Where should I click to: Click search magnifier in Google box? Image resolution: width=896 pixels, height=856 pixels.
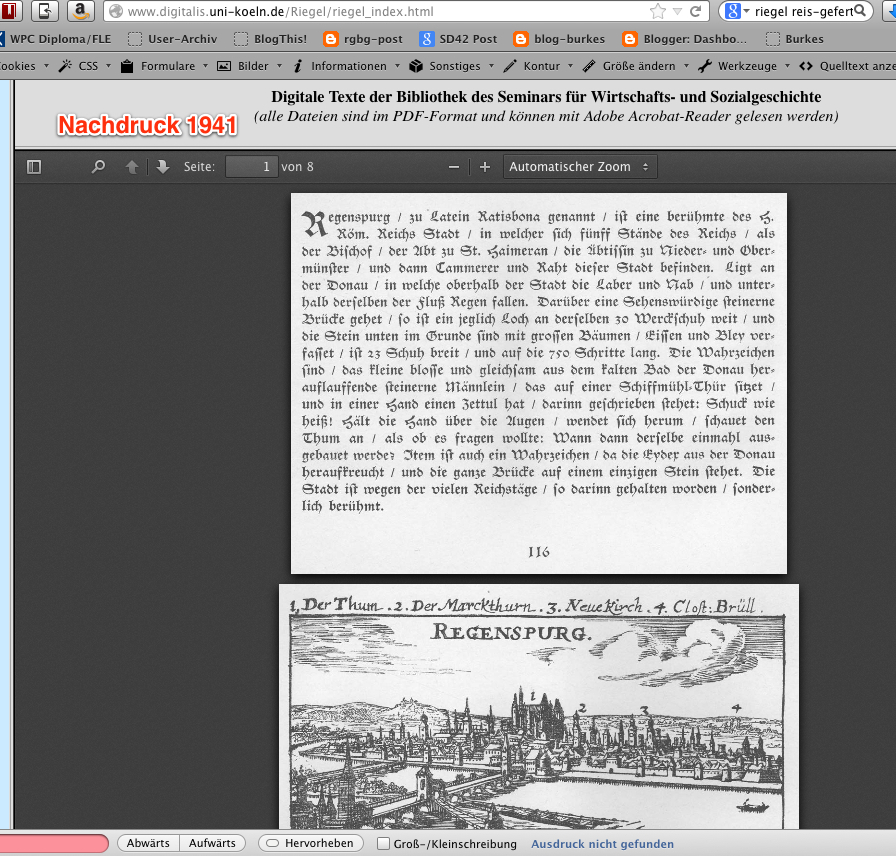(x=861, y=11)
